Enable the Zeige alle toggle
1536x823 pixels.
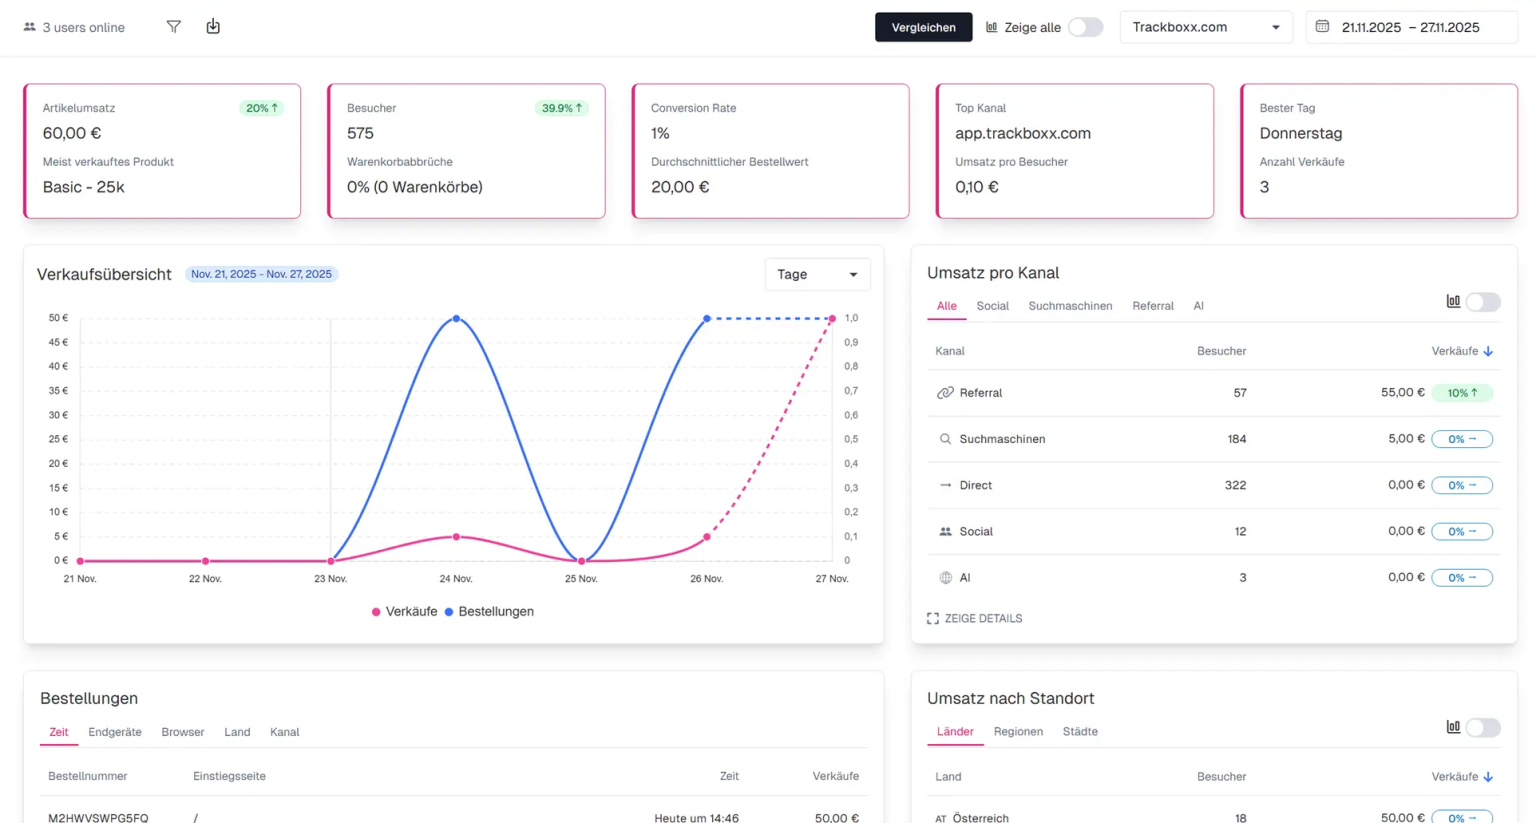pos(1084,28)
